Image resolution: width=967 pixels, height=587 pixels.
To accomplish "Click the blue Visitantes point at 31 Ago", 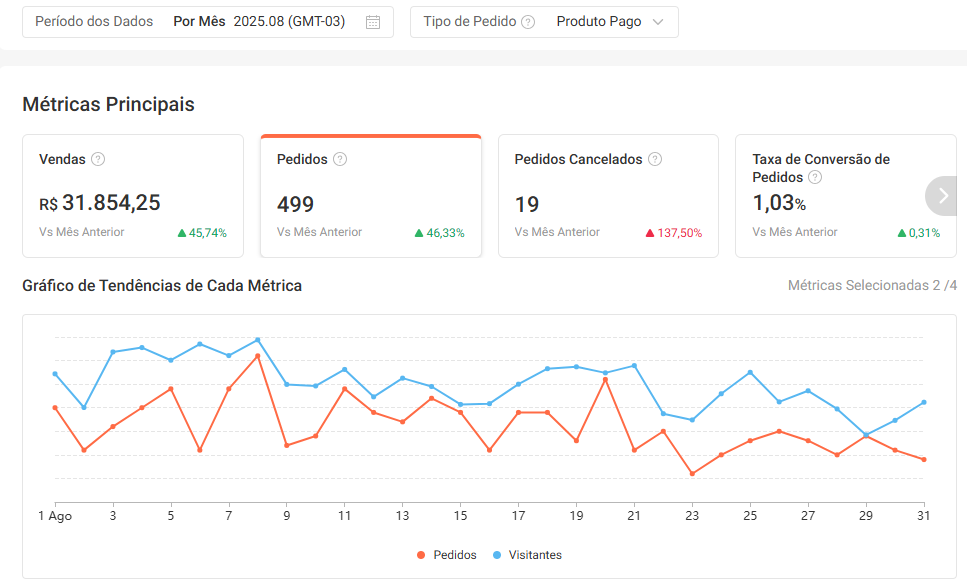I will pyautogui.click(x=924, y=402).
